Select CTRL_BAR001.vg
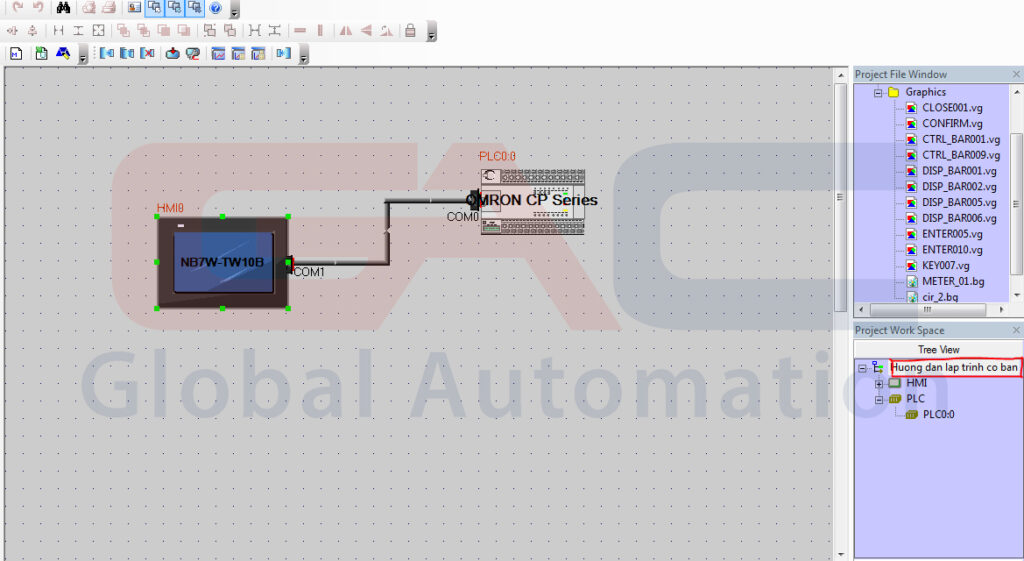This screenshot has height=561, width=1024. [961, 139]
